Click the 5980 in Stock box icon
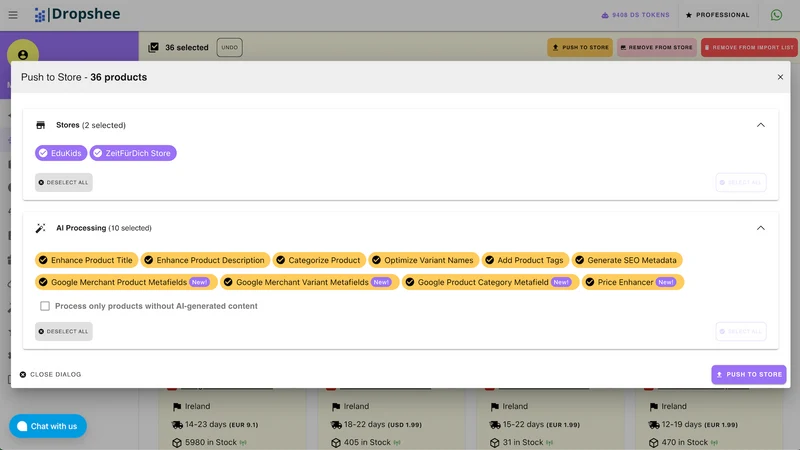The width and height of the screenshot is (800, 450). [177, 443]
